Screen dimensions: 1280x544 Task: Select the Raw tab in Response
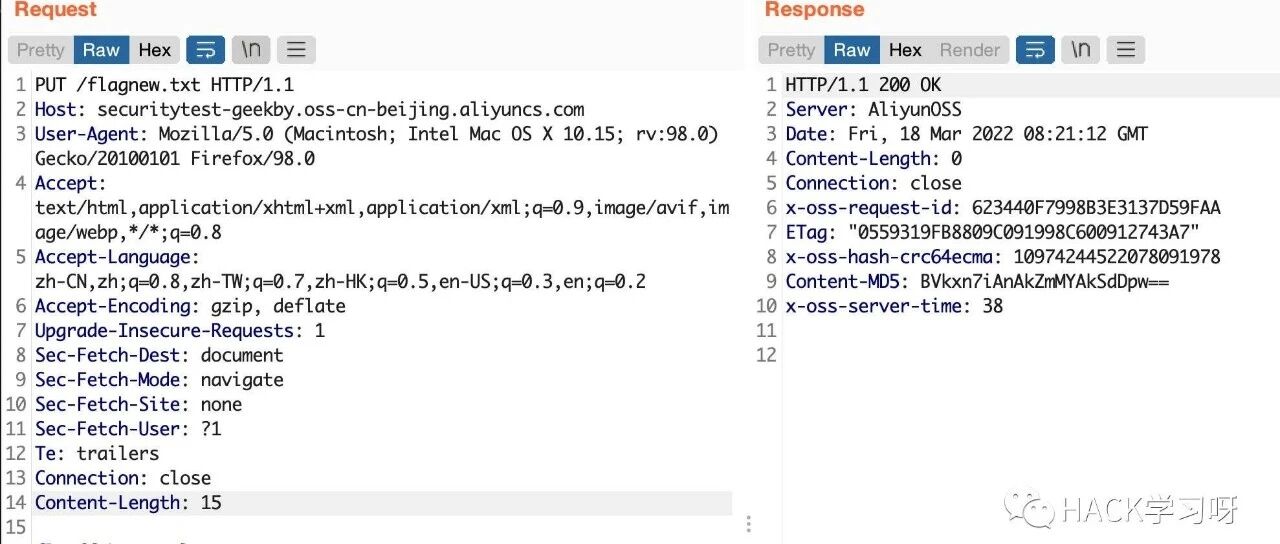[x=852, y=49]
